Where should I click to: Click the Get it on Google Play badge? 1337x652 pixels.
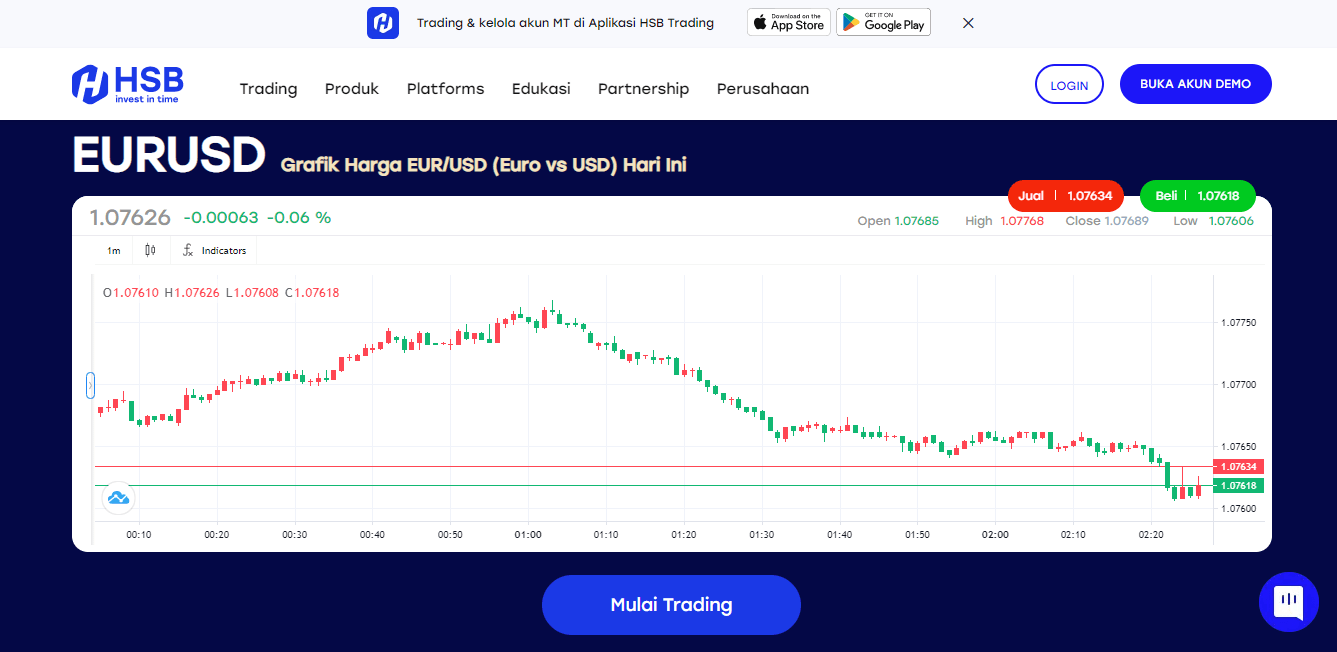pyautogui.click(x=883, y=21)
